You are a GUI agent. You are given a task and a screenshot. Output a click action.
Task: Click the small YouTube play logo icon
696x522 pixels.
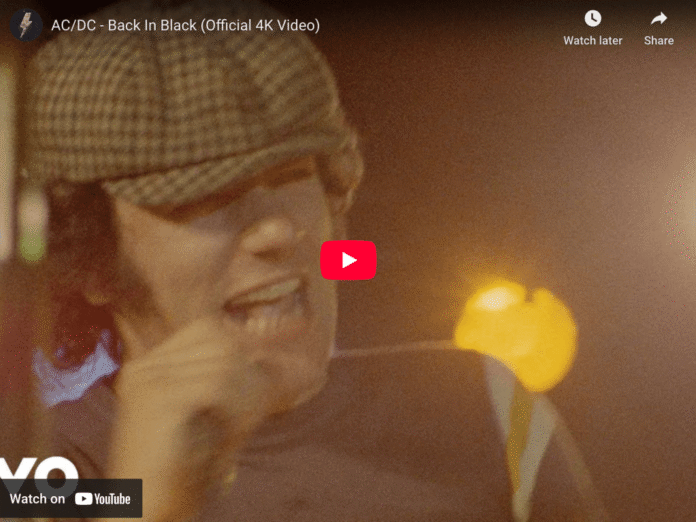83,499
